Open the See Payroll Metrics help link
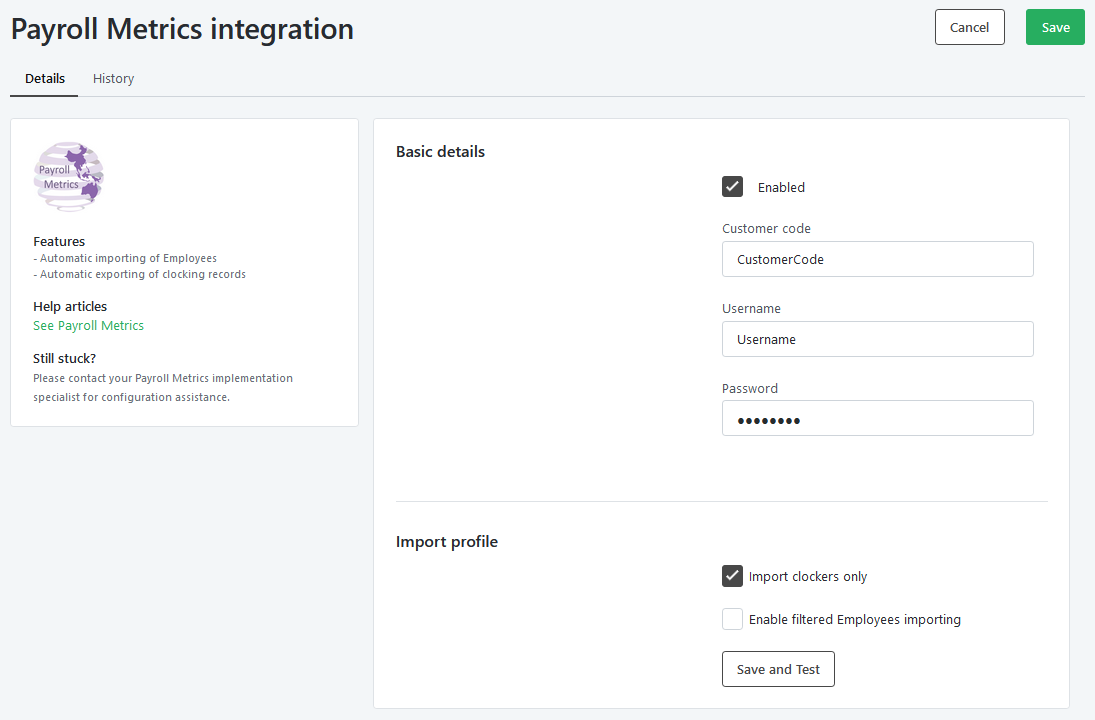The width and height of the screenshot is (1095, 720). [x=89, y=325]
